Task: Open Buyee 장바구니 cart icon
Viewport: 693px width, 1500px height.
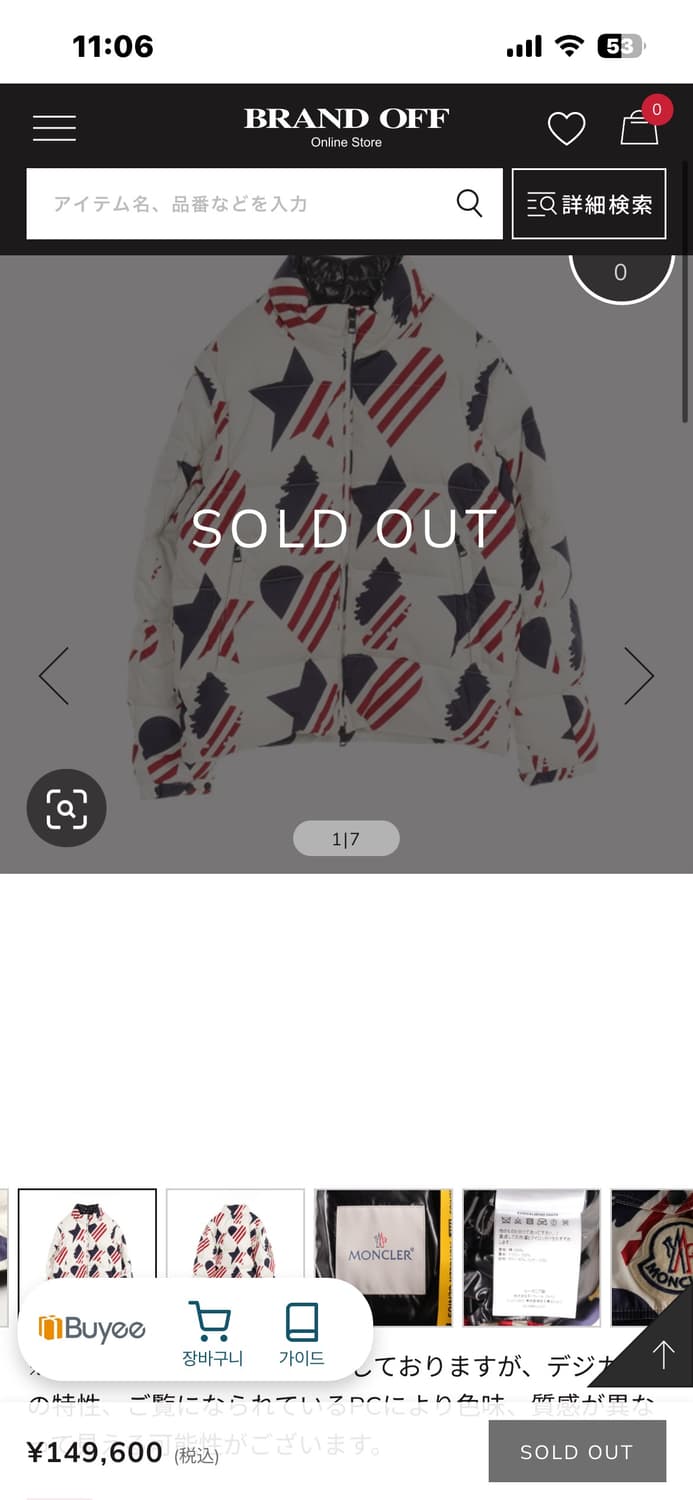Action: 210,1334
